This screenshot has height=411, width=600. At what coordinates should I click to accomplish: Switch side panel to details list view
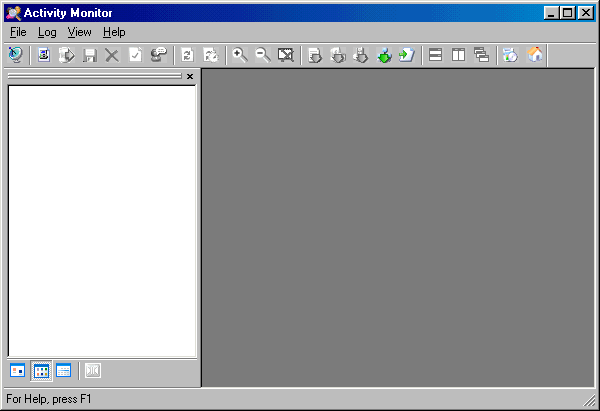[x=64, y=371]
